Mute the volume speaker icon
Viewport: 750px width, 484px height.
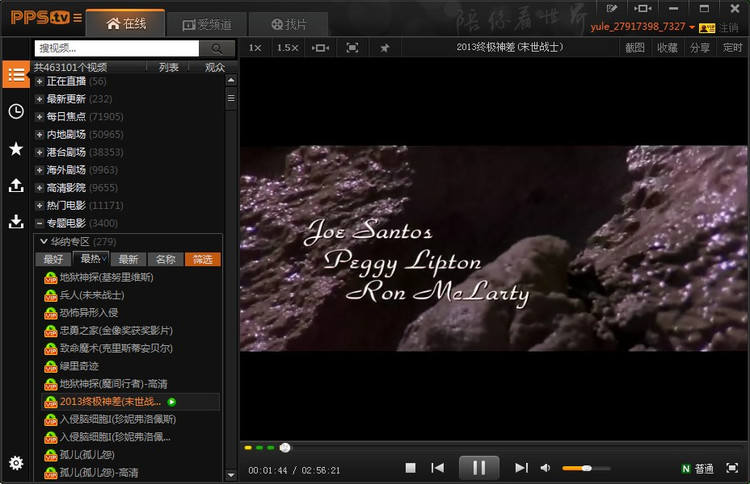545,468
